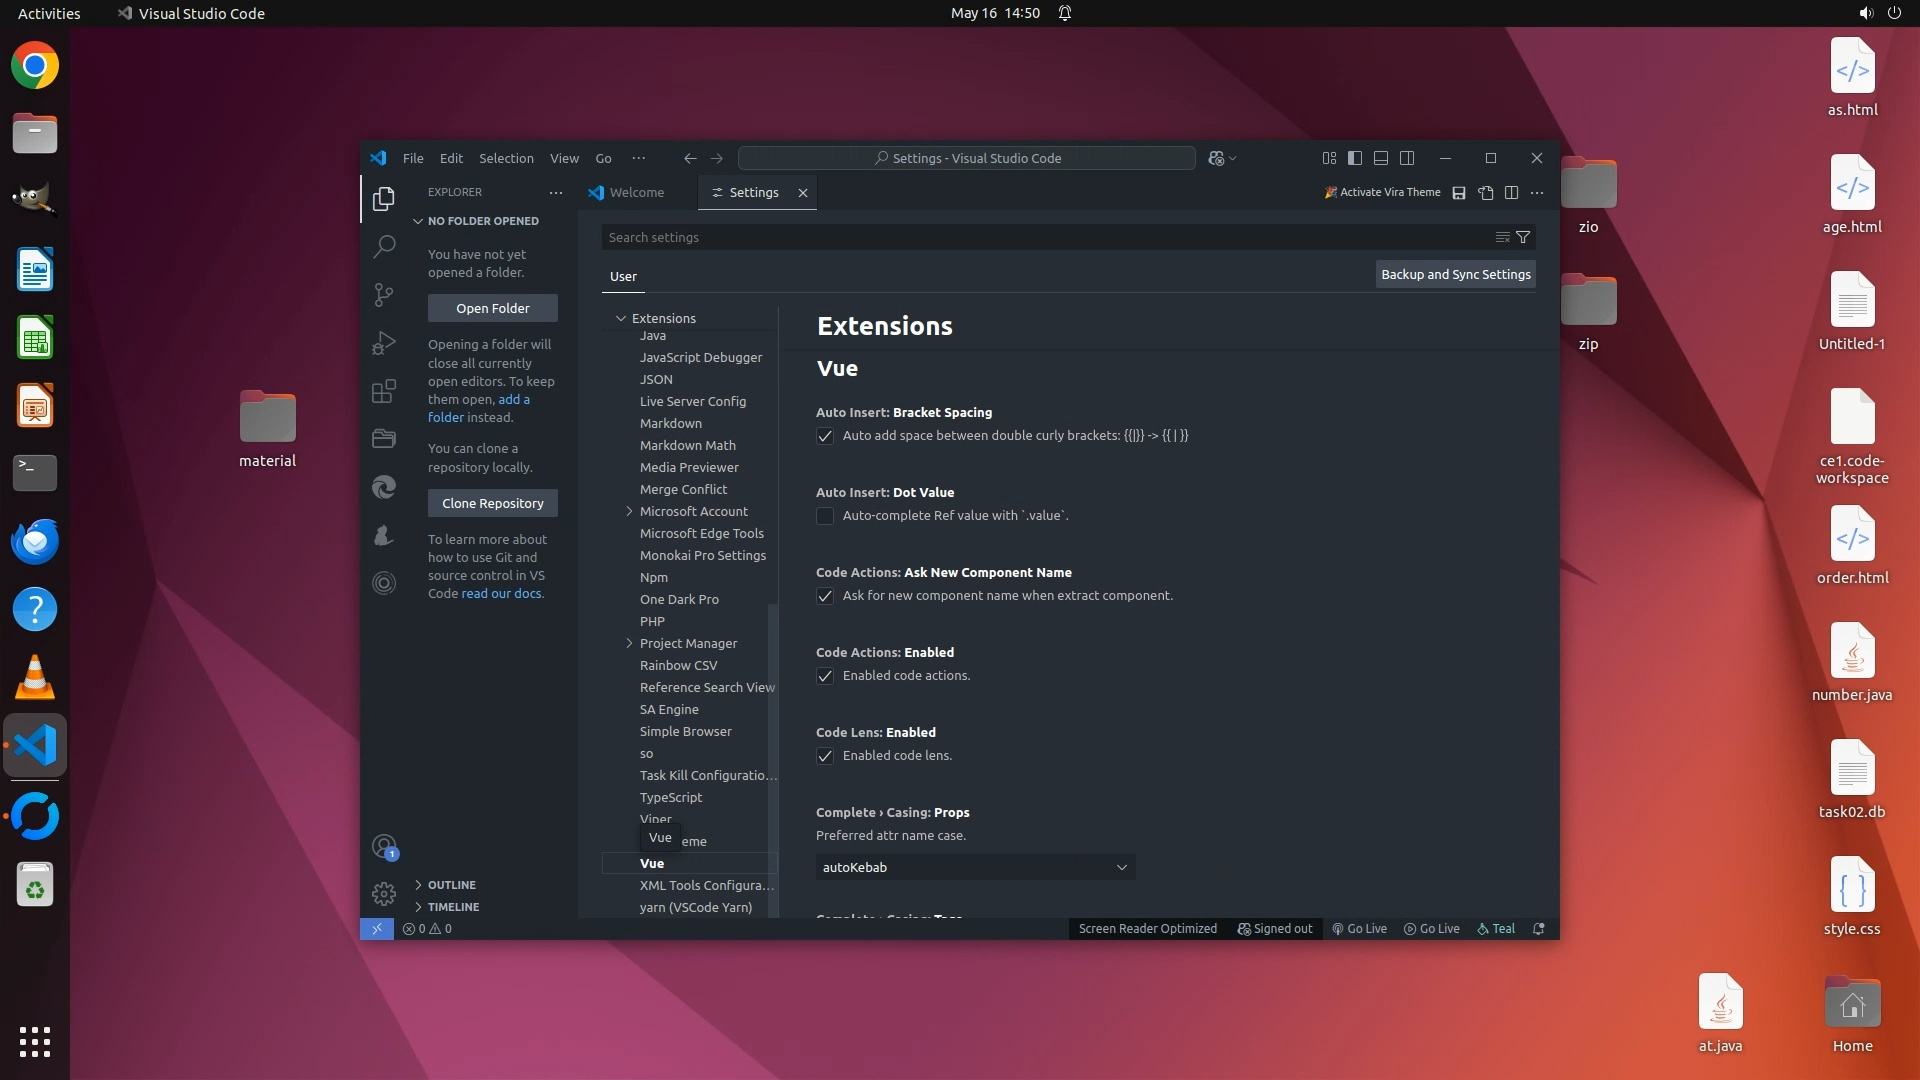Expand the Outline section
Image resolution: width=1920 pixels, height=1080 pixels.
pyautogui.click(x=451, y=885)
